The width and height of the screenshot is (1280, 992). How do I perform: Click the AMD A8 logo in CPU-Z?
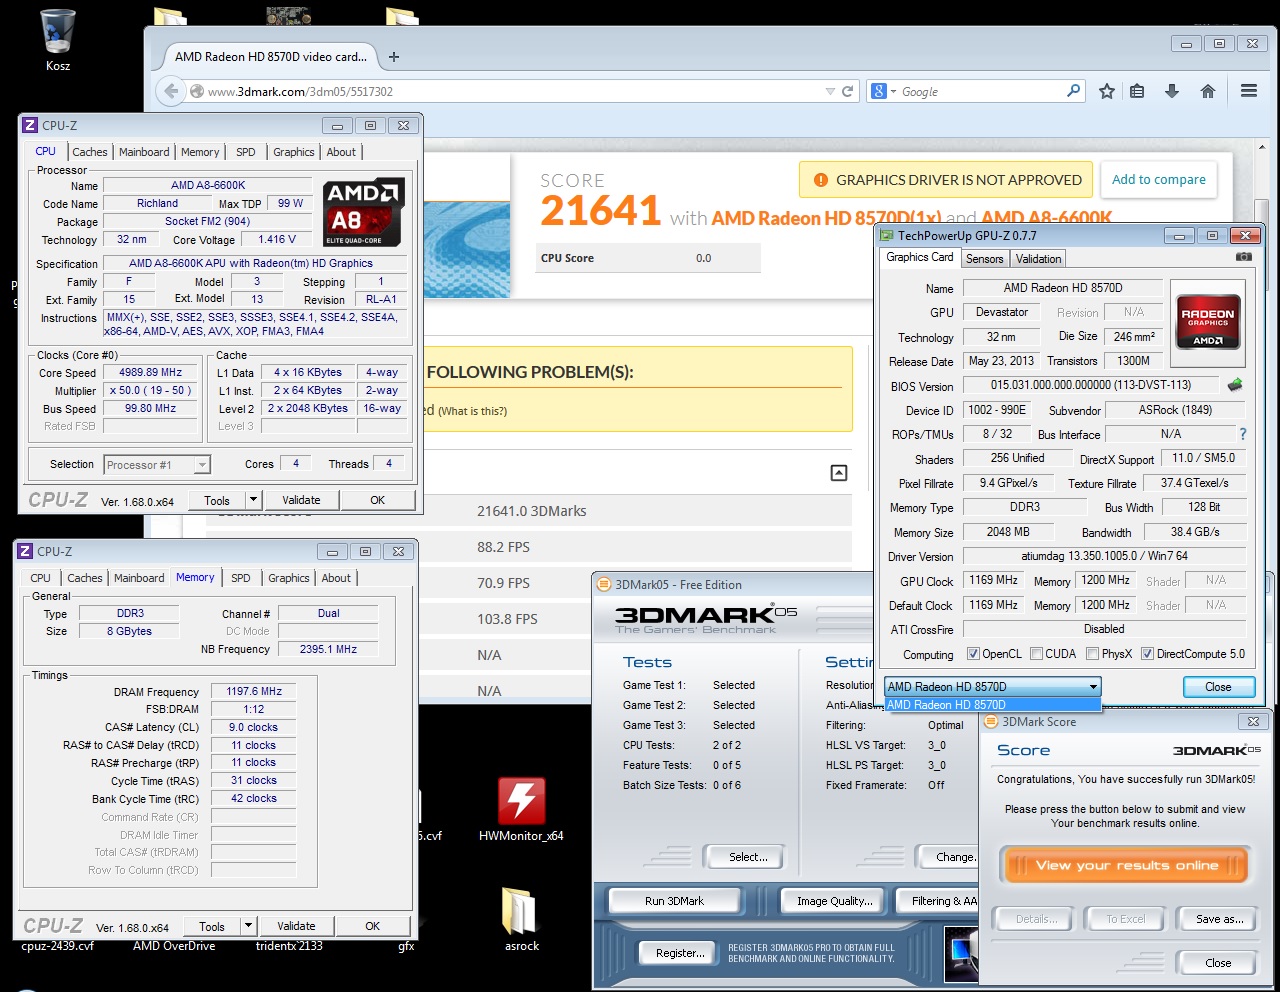363,212
